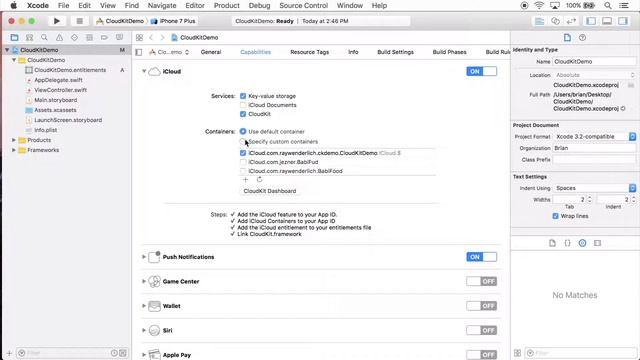Viewport: 640px width, 360px height.
Task: Expand the Game Center section
Action: coord(144,281)
